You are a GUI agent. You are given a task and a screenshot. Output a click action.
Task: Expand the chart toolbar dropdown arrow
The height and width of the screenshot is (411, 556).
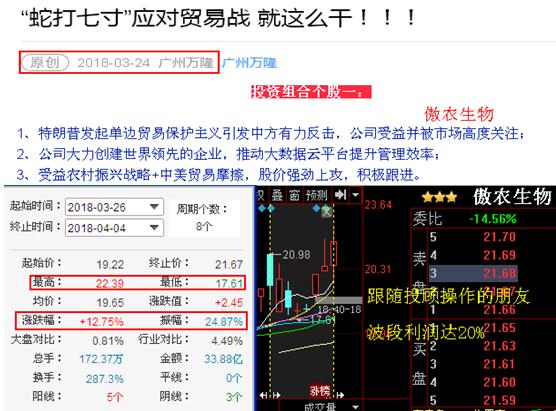355,195
